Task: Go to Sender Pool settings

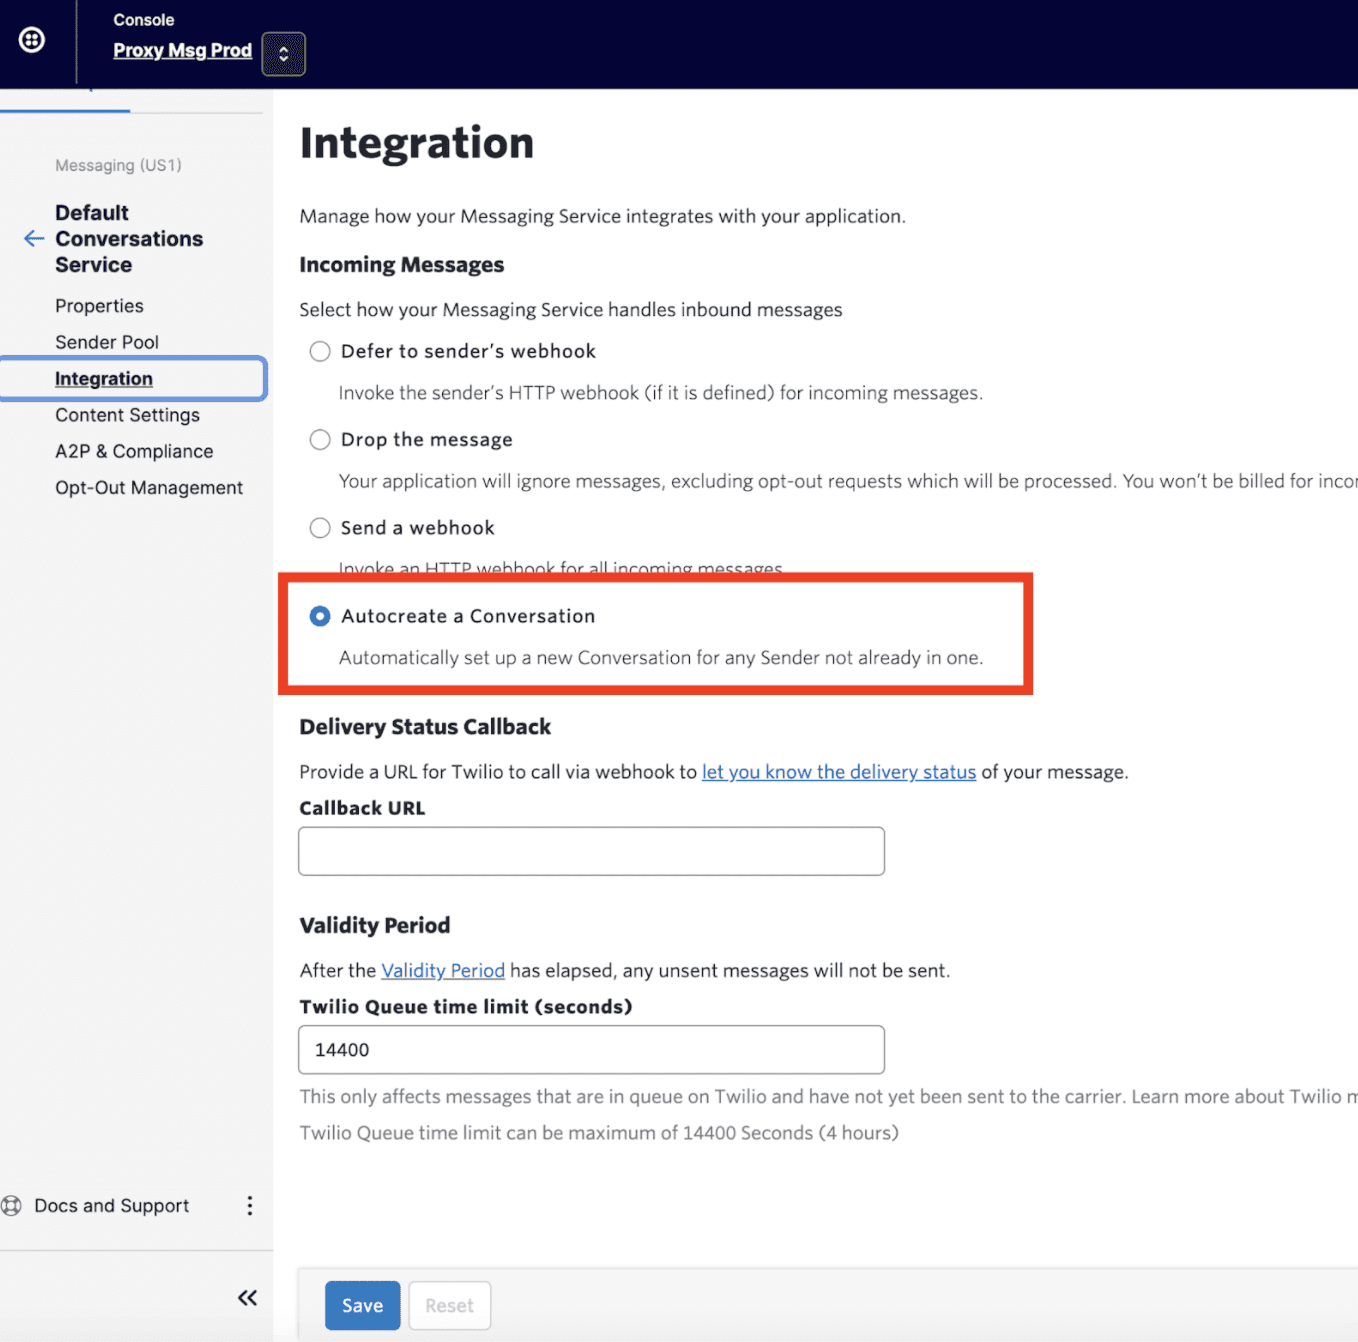Action: coord(107,341)
